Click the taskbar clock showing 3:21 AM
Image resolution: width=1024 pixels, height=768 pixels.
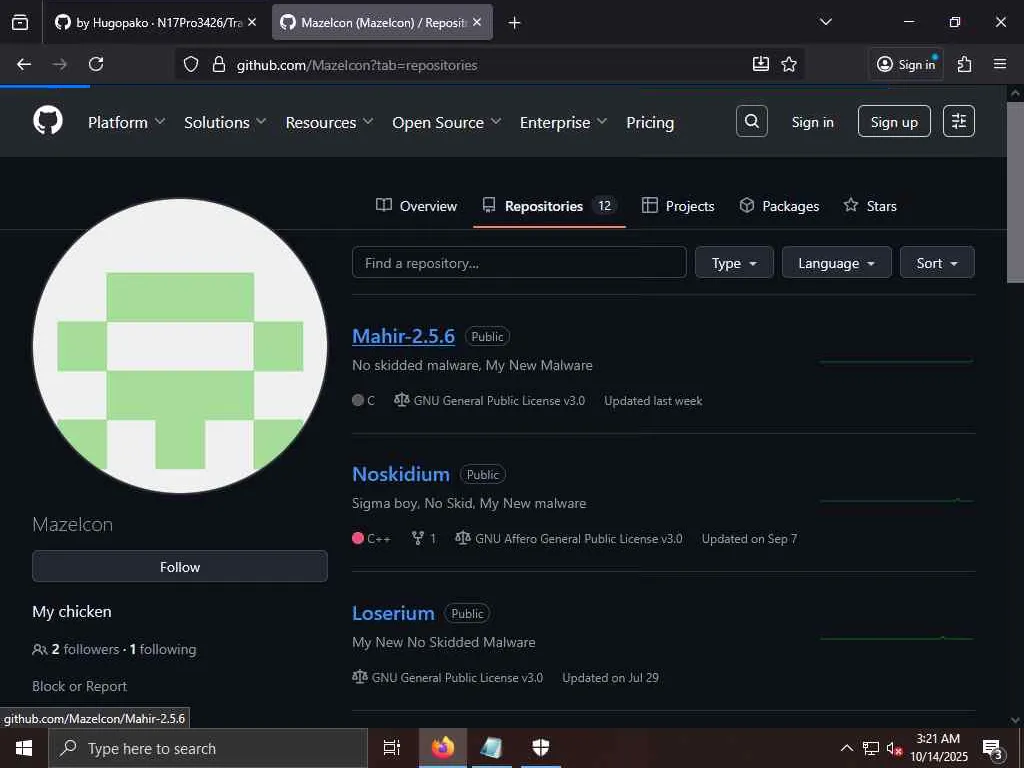click(938, 748)
